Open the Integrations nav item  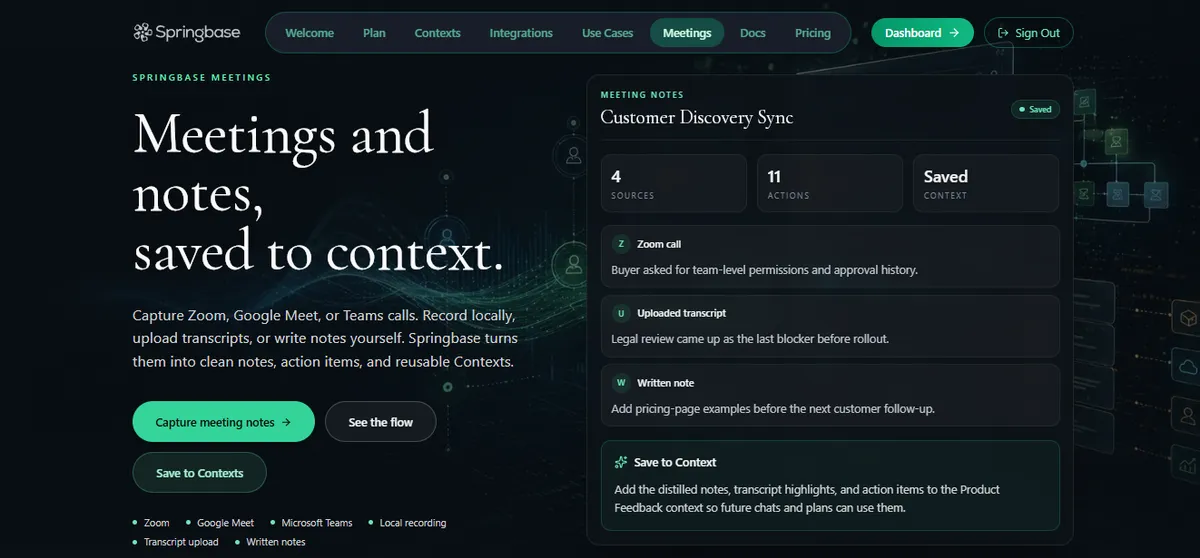coord(521,33)
